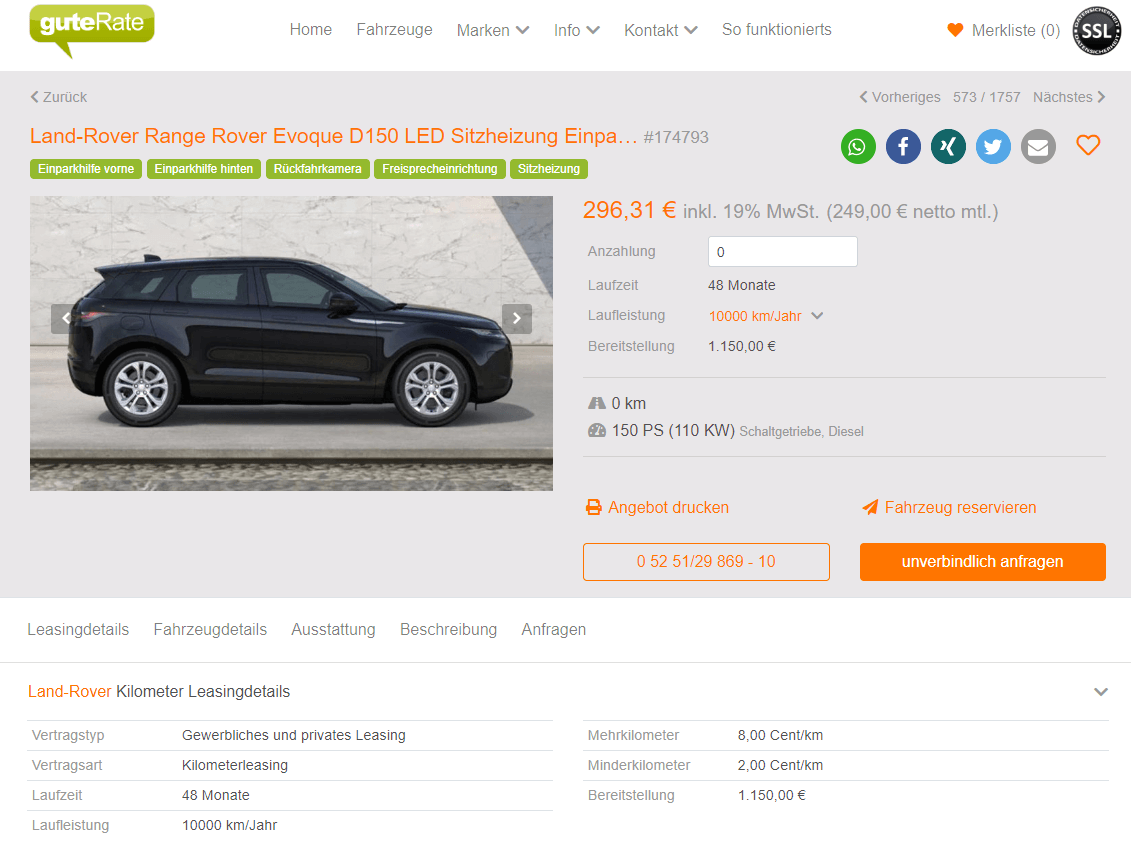Click the Gewerbliches und privates Leasing value
The width and height of the screenshot is (1131, 842).
294,735
